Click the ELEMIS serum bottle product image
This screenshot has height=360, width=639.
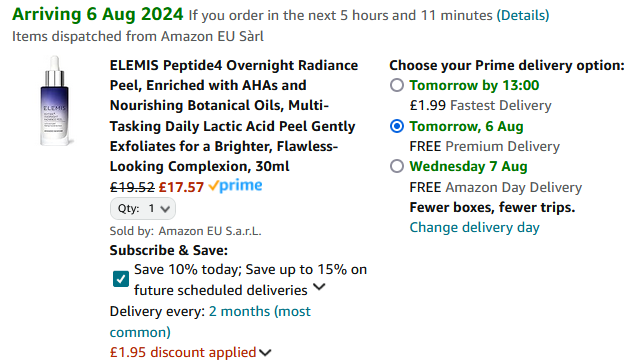[55, 101]
